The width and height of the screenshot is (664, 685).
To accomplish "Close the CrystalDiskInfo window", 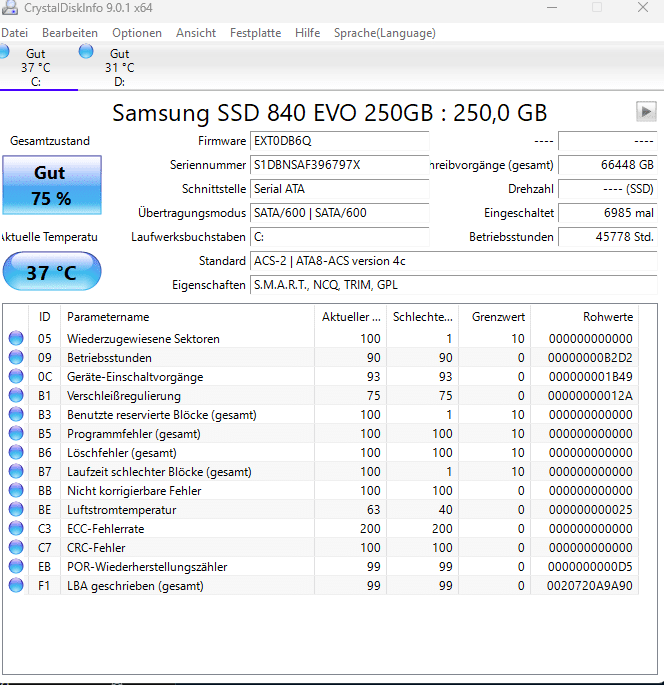I will click(643, 7).
